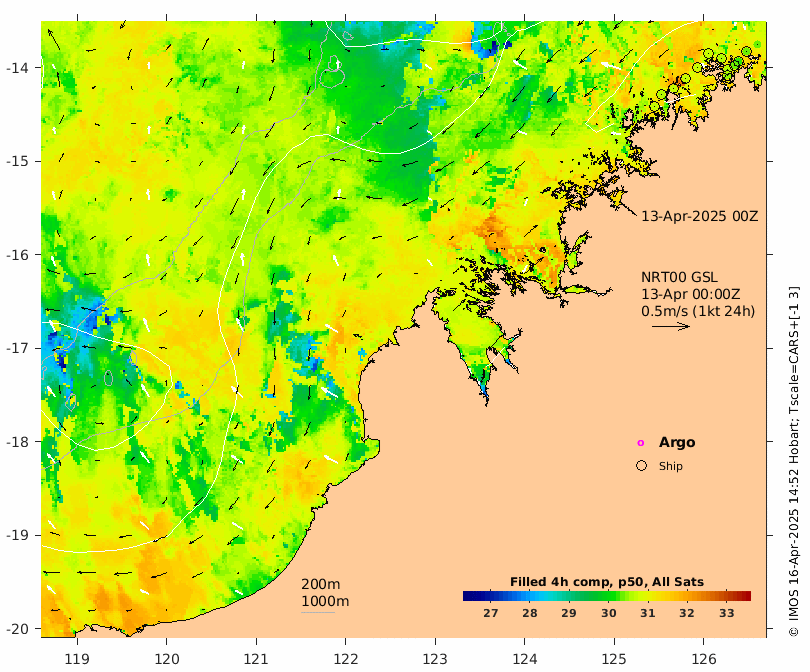Click longitude axis label "119"

pos(77,659)
